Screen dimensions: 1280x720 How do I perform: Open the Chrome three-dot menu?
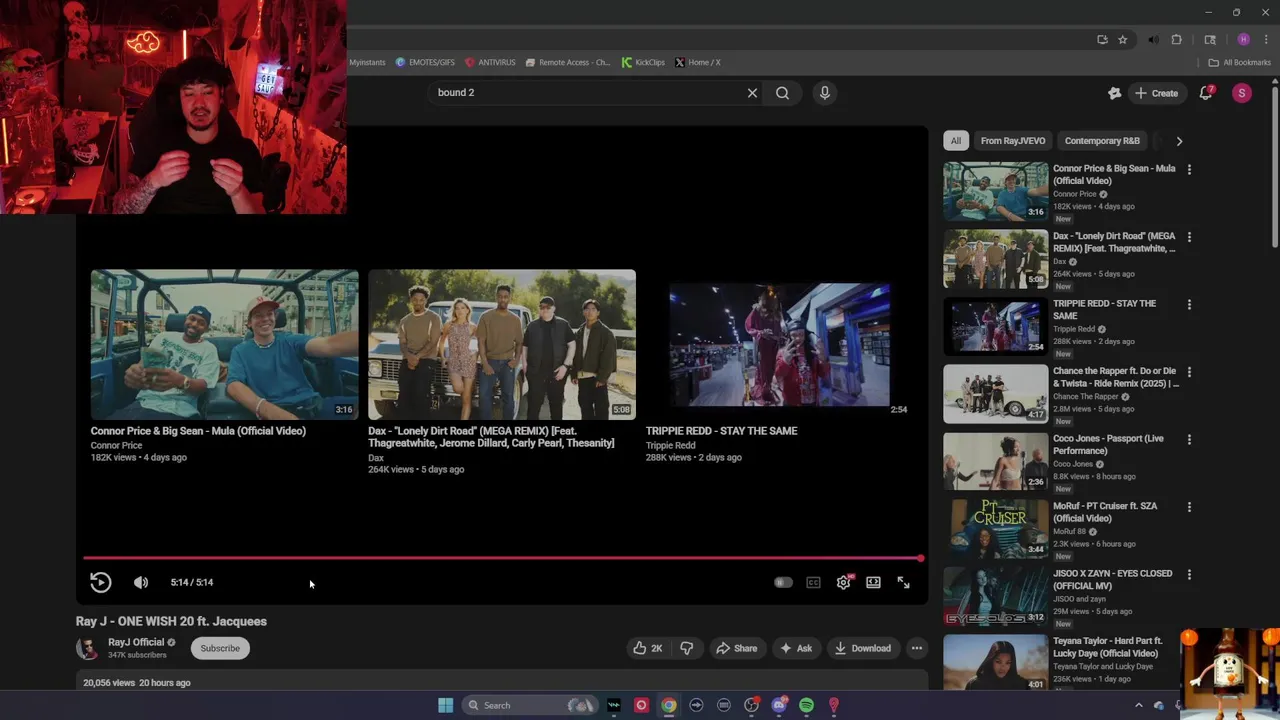point(1264,40)
